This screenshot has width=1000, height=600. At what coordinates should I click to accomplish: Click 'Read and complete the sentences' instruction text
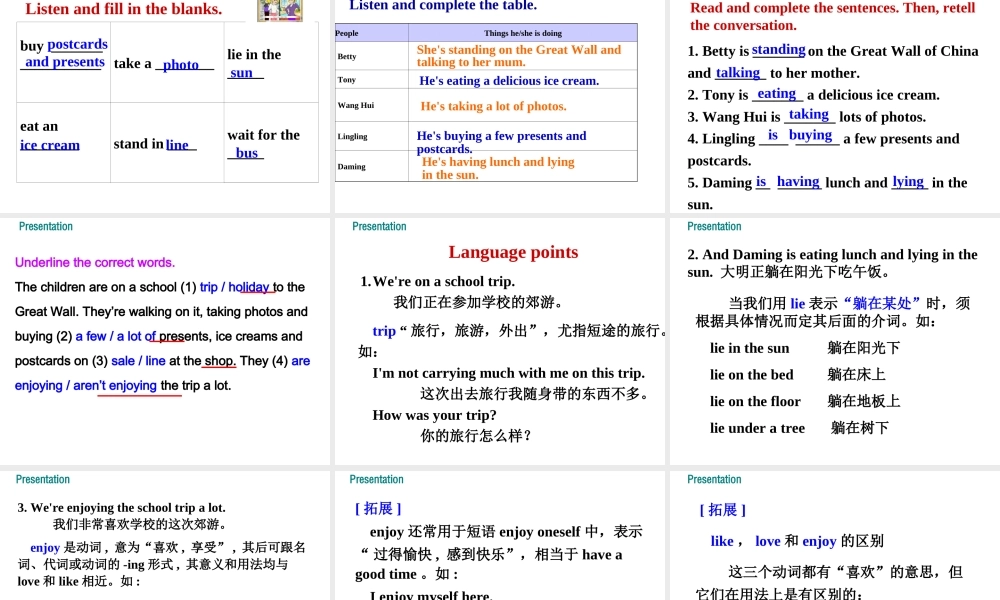832,17
